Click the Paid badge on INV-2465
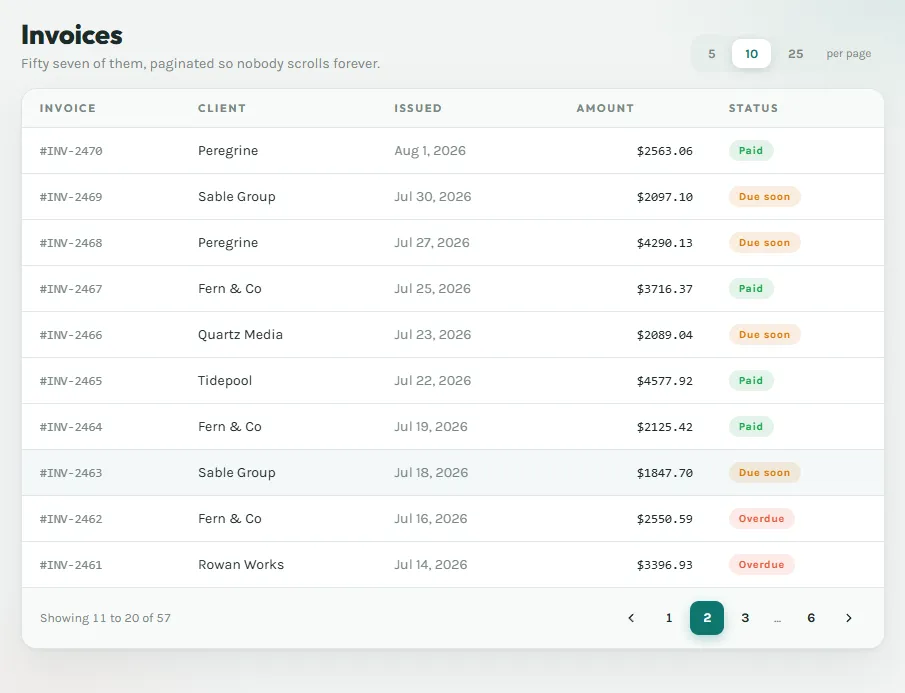The image size is (905, 693). (751, 380)
